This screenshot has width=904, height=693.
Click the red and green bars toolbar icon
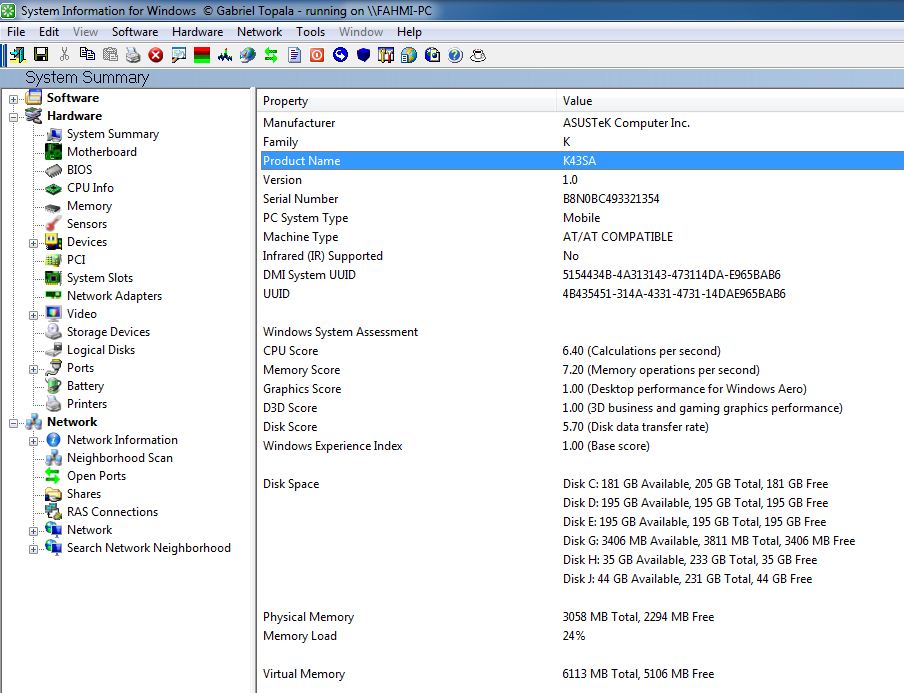click(202, 55)
